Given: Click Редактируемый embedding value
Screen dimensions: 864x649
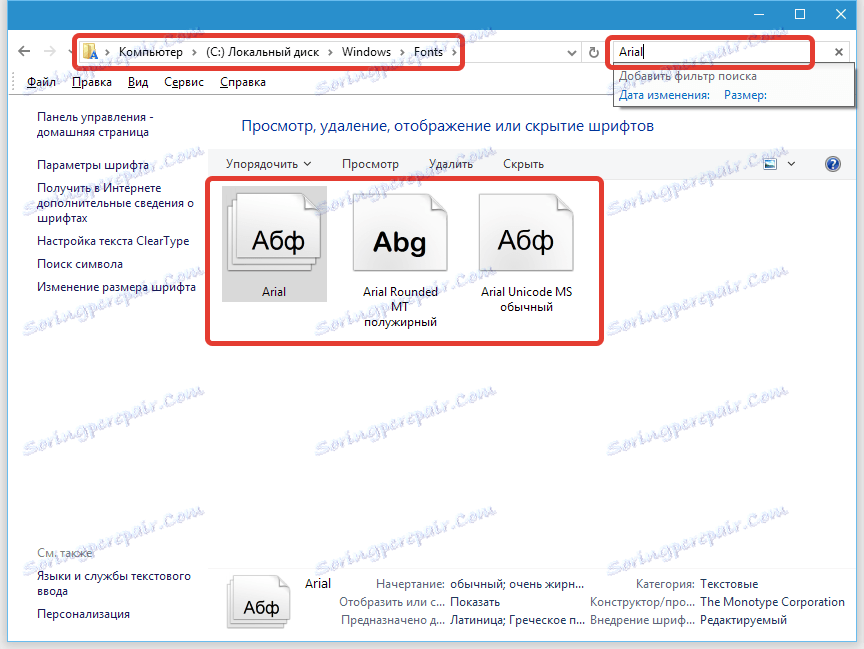Looking at the screenshot, I should coord(743,620).
